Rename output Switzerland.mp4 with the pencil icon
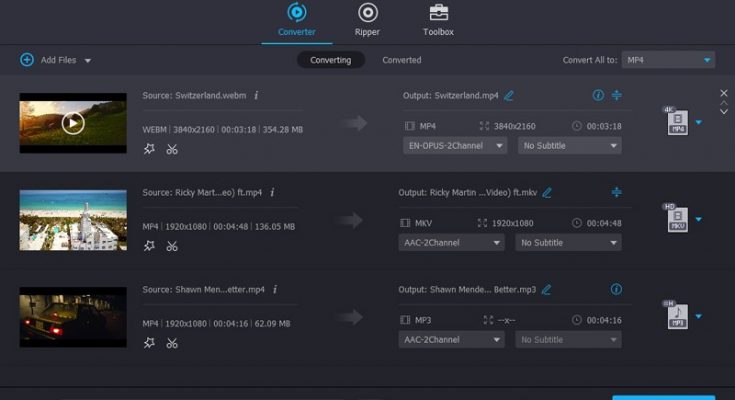This screenshot has width=735, height=400. pos(509,96)
